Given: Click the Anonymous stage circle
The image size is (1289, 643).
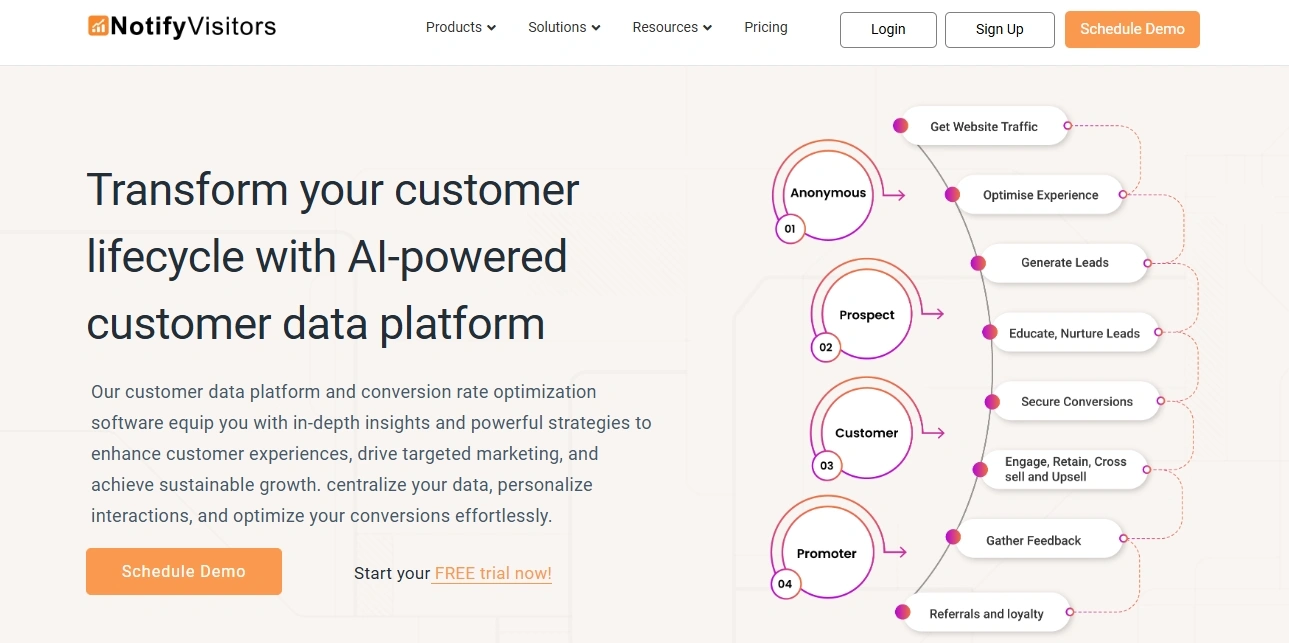Looking at the screenshot, I should [828, 193].
